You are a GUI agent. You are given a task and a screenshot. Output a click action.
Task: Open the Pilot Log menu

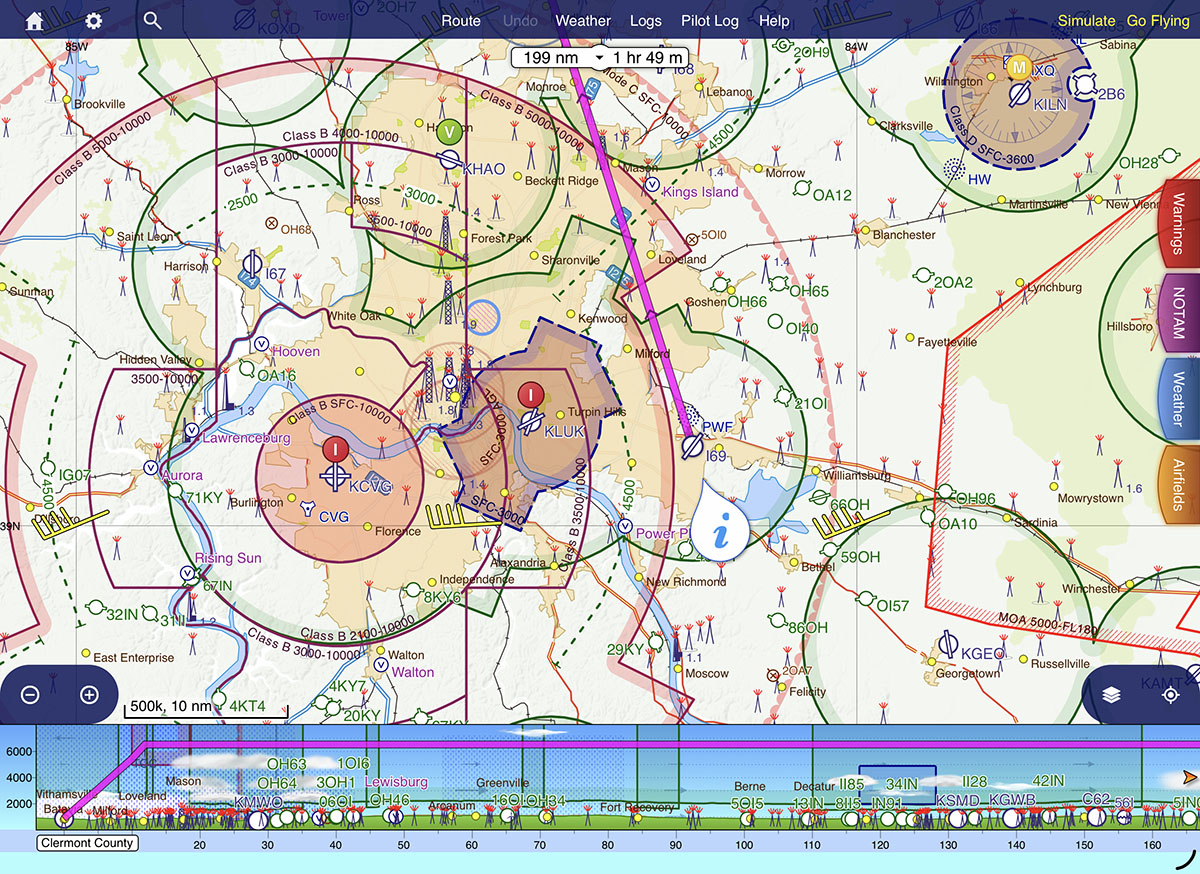point(710,20)
